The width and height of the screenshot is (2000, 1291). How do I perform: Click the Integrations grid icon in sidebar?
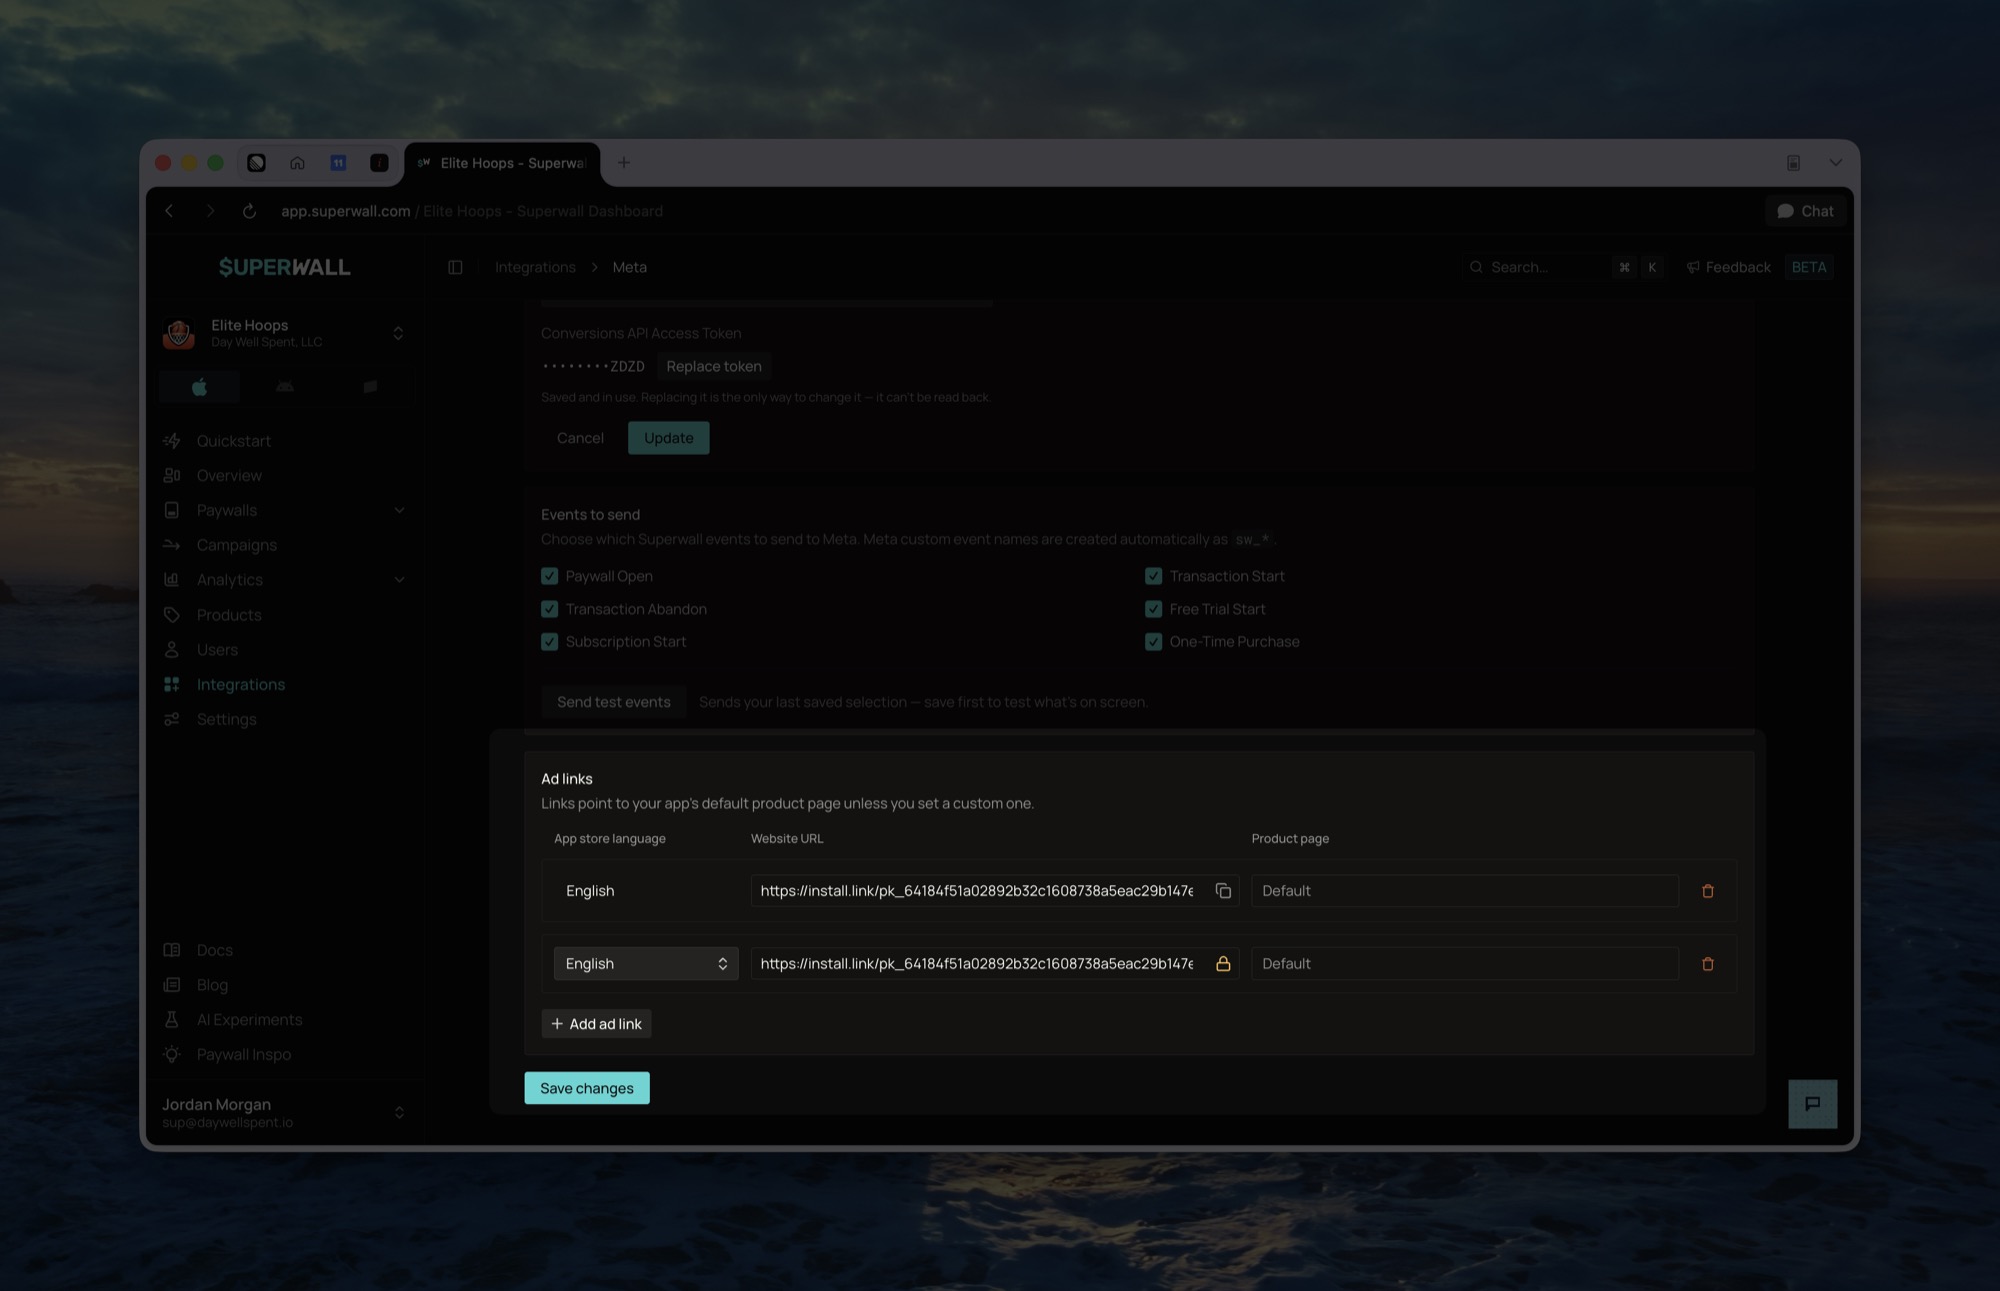pyautogui.click(x=172, y=685)
